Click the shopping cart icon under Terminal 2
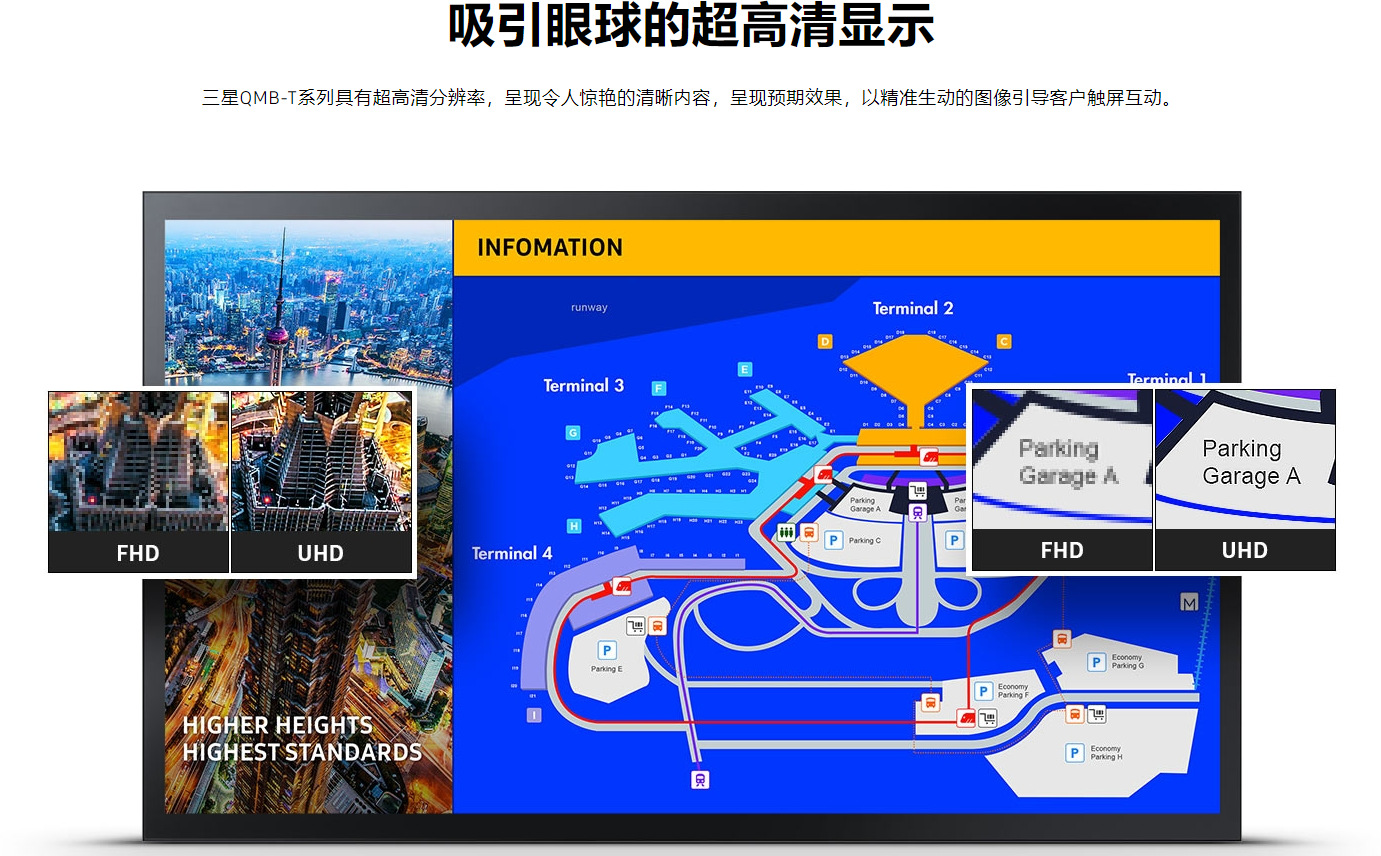The image size is (1381, 856). tap(917, 491)
